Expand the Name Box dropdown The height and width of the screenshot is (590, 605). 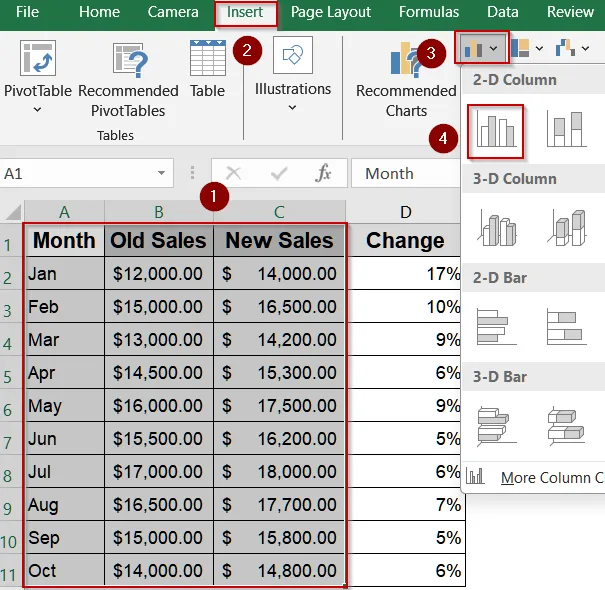pos(161,173)
